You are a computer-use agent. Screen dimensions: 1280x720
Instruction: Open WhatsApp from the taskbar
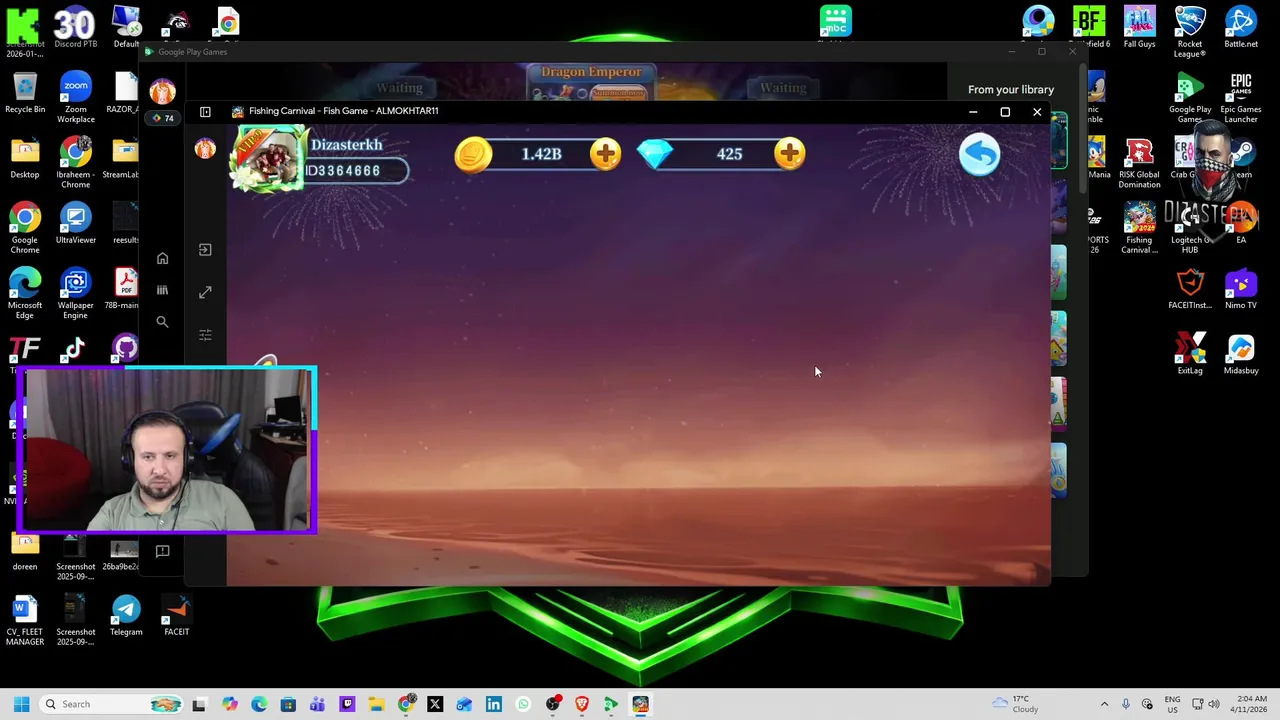point(523,704)
